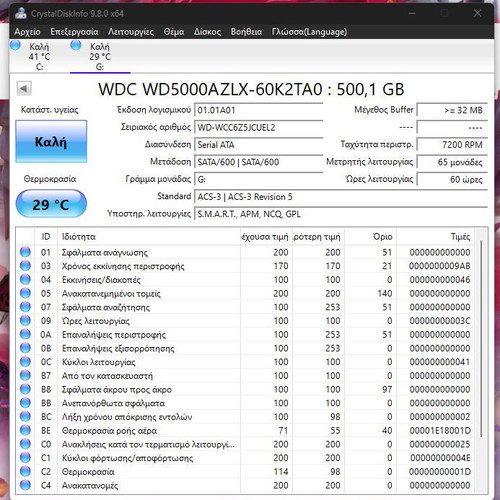Open the Δίσκος menu
The width and height of the screenshot is (500, 500).
pyautogui.click(x=207, y=32)
